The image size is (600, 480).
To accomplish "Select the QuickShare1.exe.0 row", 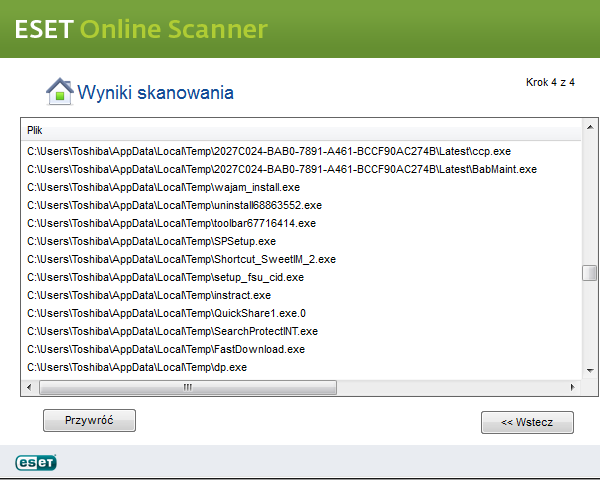I will [x=302, y=313].
